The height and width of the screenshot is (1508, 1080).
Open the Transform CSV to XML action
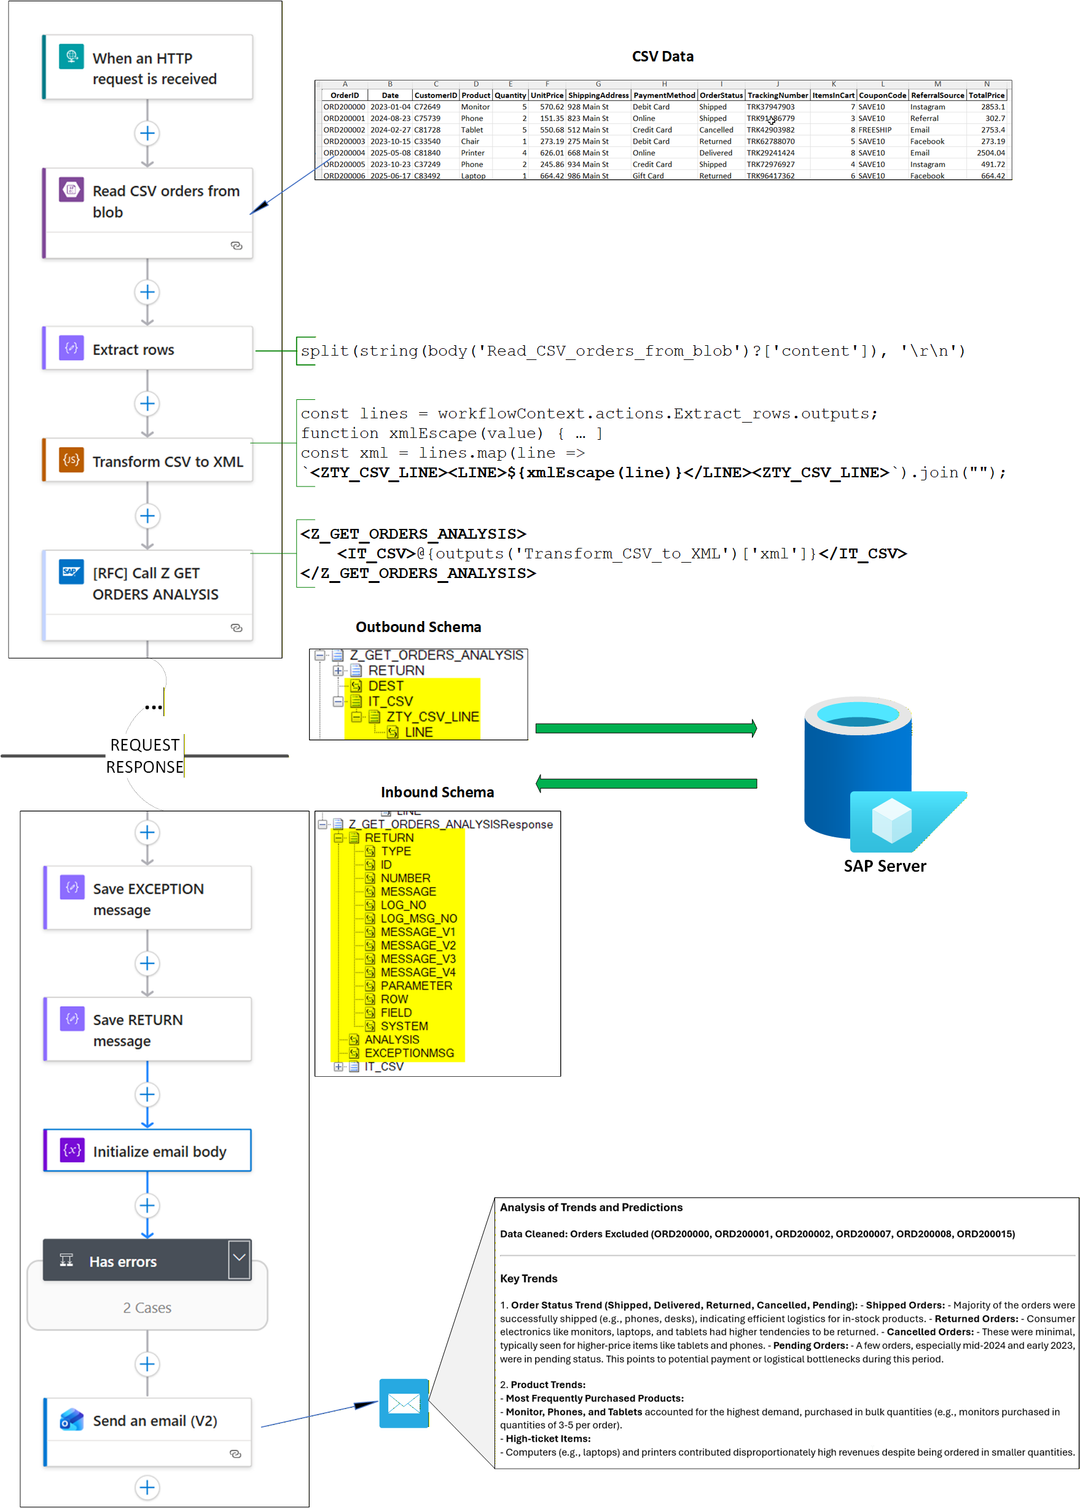[x=147, y=461]
